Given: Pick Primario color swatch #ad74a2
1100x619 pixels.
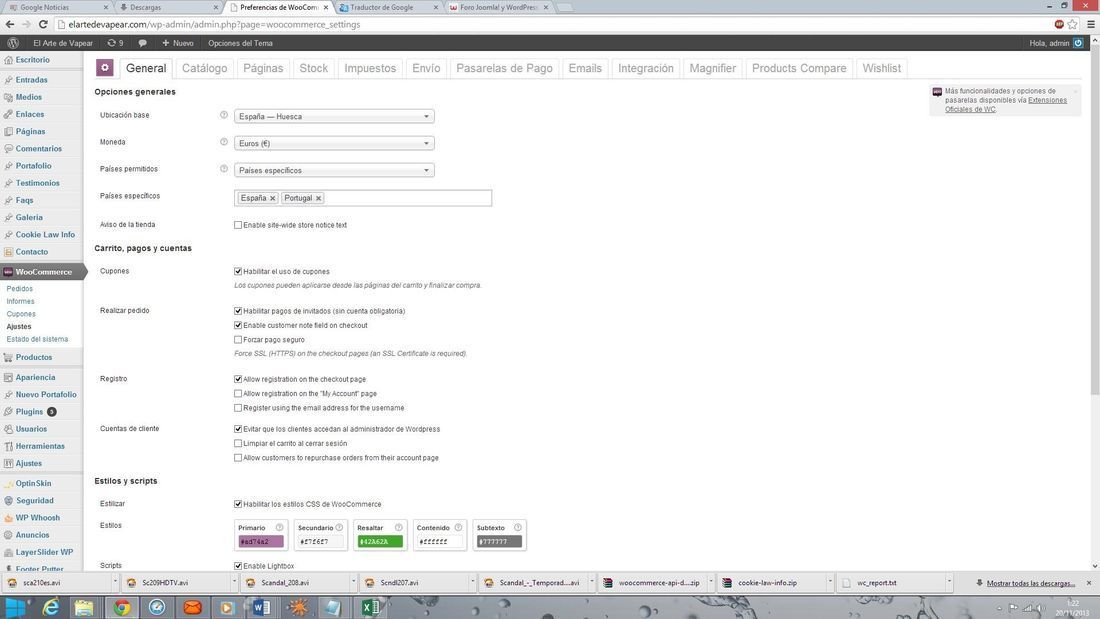Looking at the screenshot, I should pos(261,542).
